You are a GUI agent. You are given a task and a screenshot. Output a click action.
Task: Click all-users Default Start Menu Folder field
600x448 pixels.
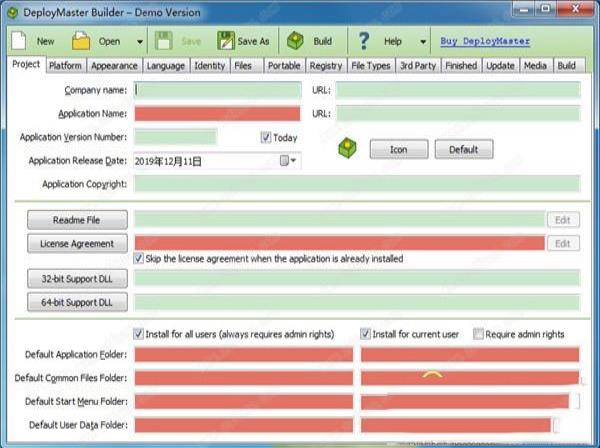point(244,401)
